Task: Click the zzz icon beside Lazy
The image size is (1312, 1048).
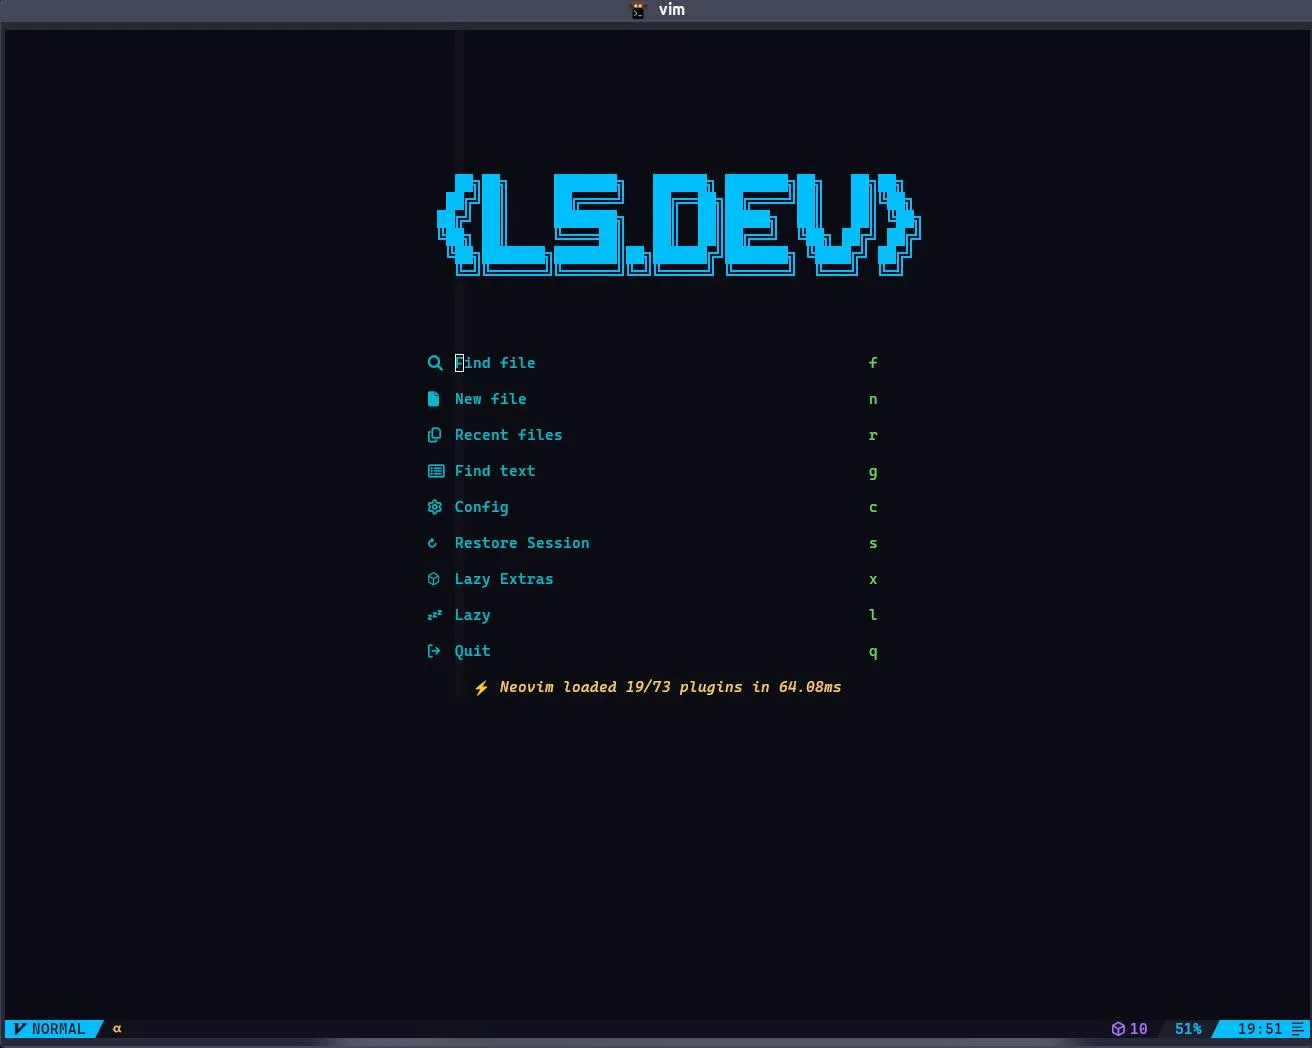Action: pos(434,615)
